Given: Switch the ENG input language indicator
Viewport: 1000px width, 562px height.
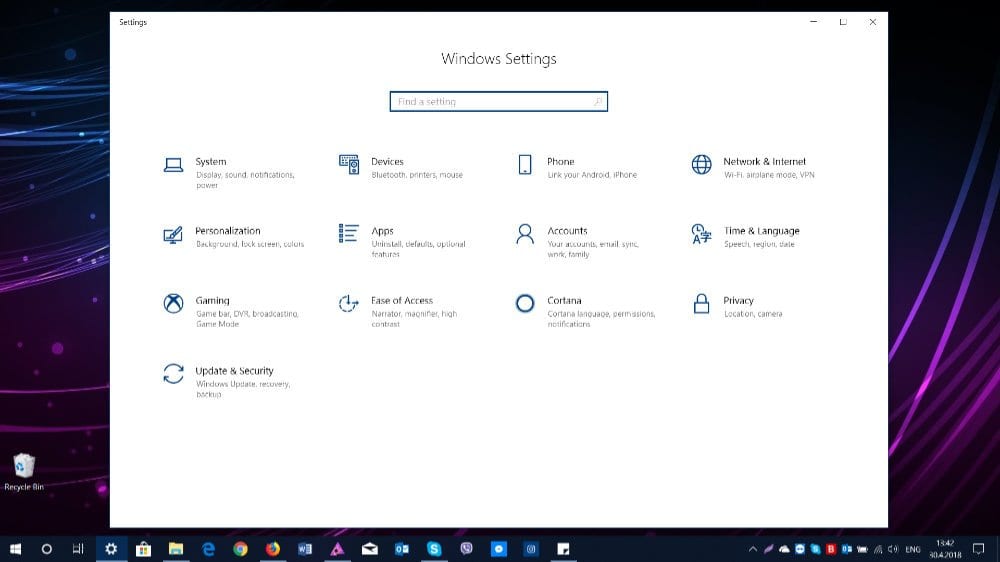Looking at the screenshot, I should click(913, 549).
